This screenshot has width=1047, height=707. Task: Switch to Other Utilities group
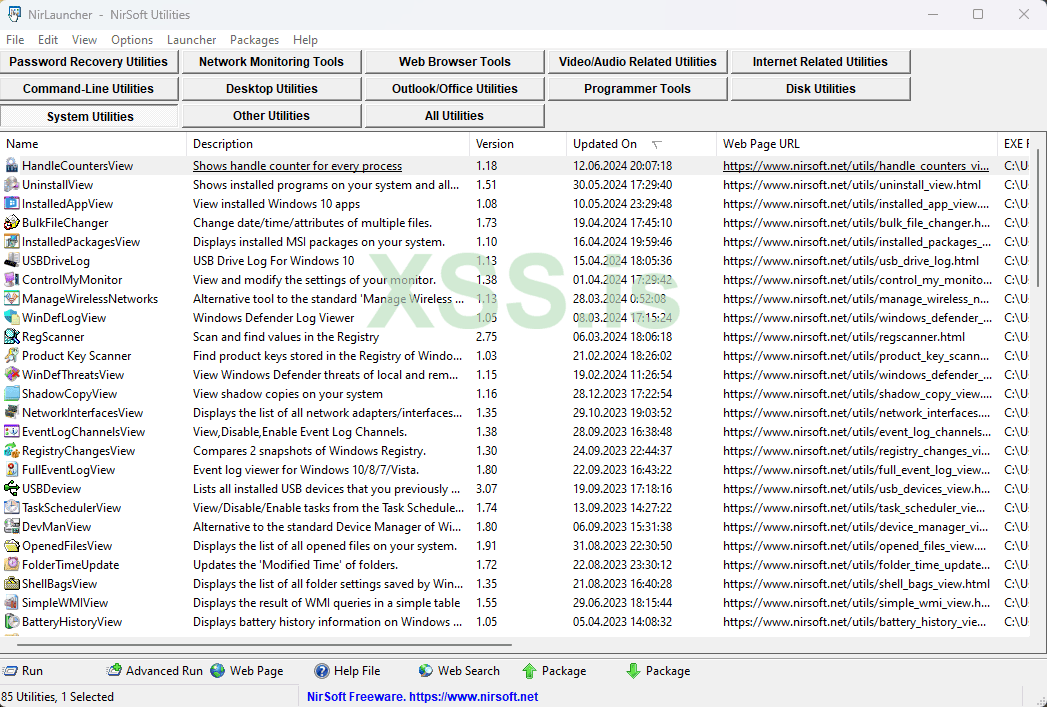pyautogui.click(x=271, y=115)
